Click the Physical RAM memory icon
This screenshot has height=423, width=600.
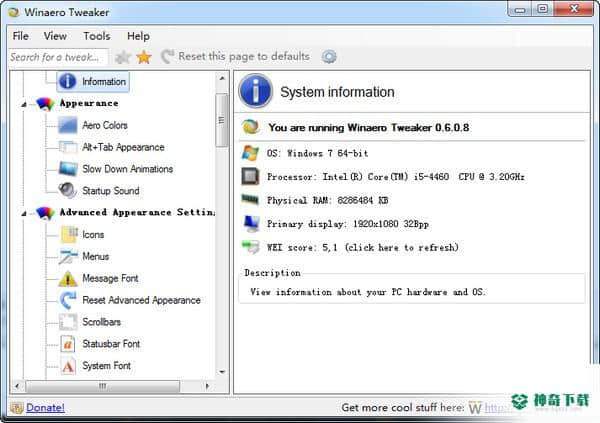pos(250,199)
